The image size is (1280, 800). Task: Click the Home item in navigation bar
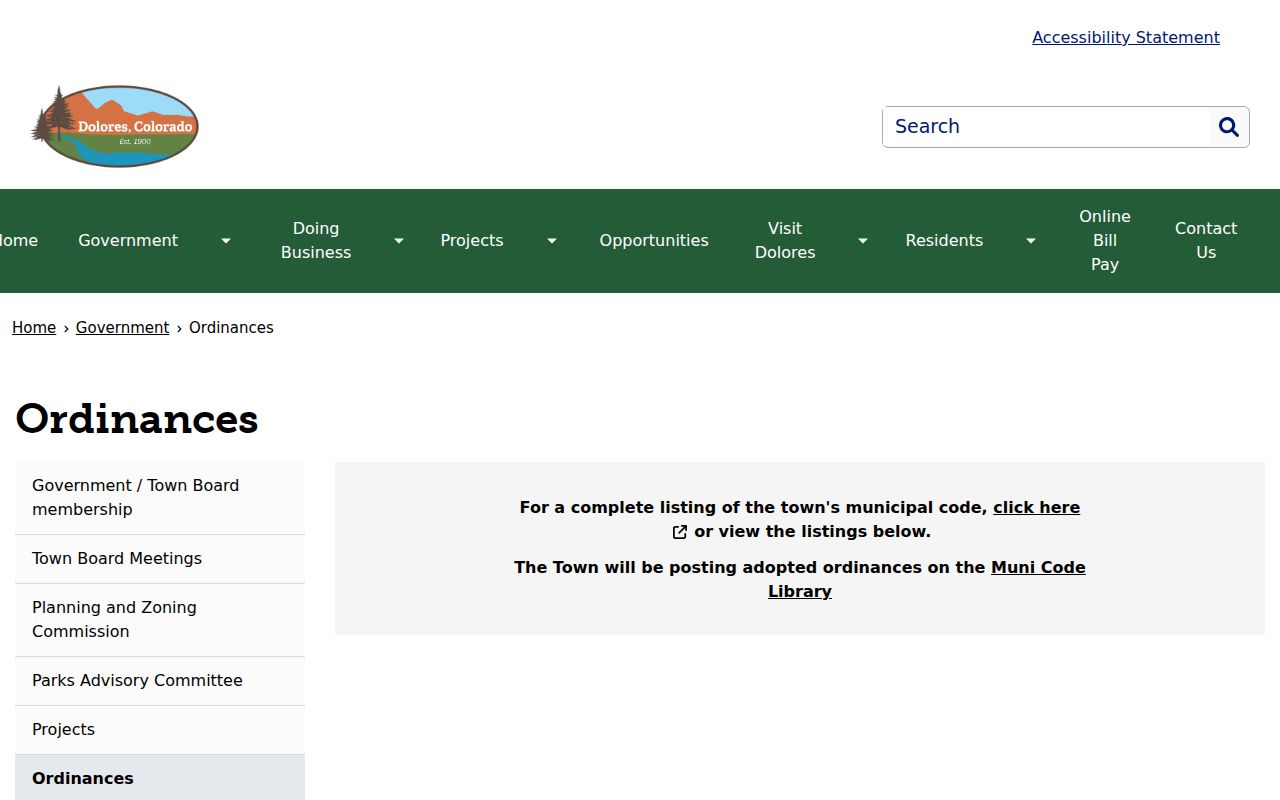[x=19, y=241]
